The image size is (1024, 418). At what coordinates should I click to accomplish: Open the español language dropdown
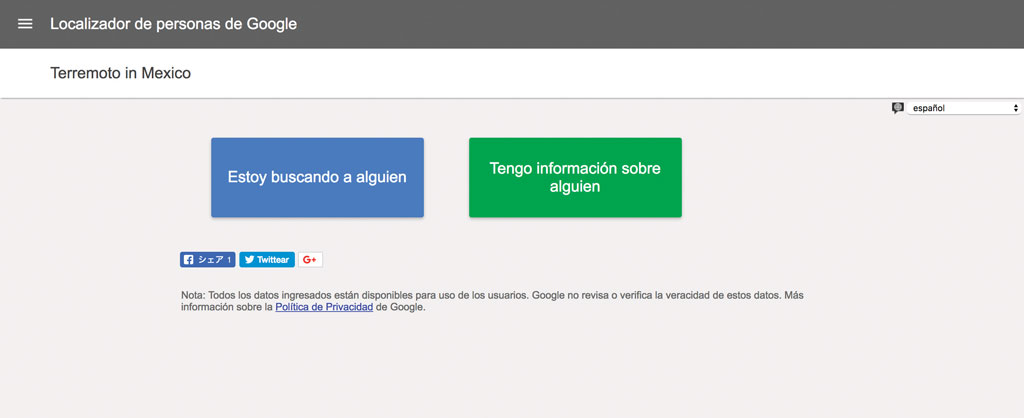click(963, 108)
